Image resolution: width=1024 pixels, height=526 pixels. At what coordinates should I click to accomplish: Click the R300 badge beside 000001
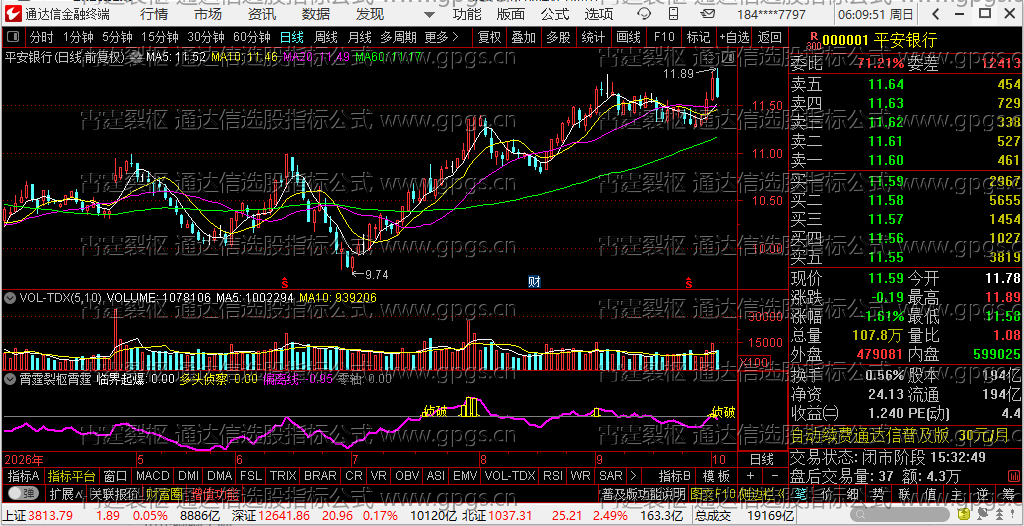pos(813,41)
